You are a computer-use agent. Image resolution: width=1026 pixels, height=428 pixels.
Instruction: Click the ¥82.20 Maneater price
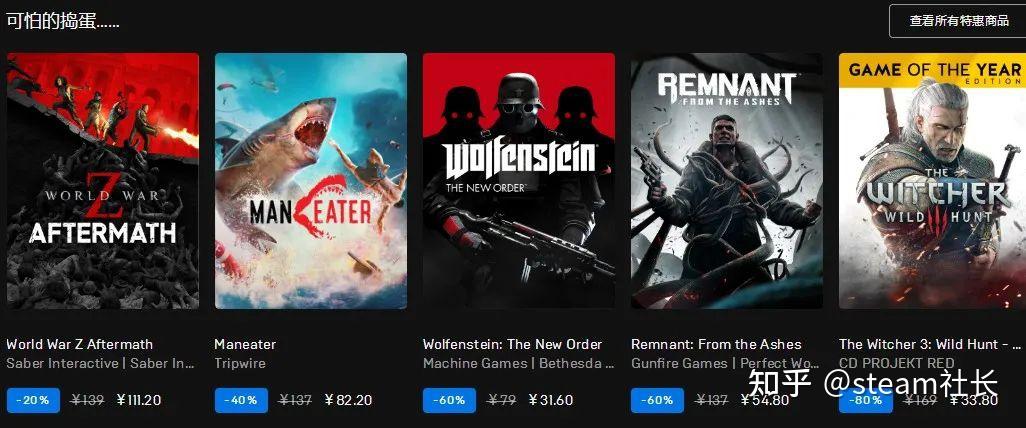click(x=346, y=400)
